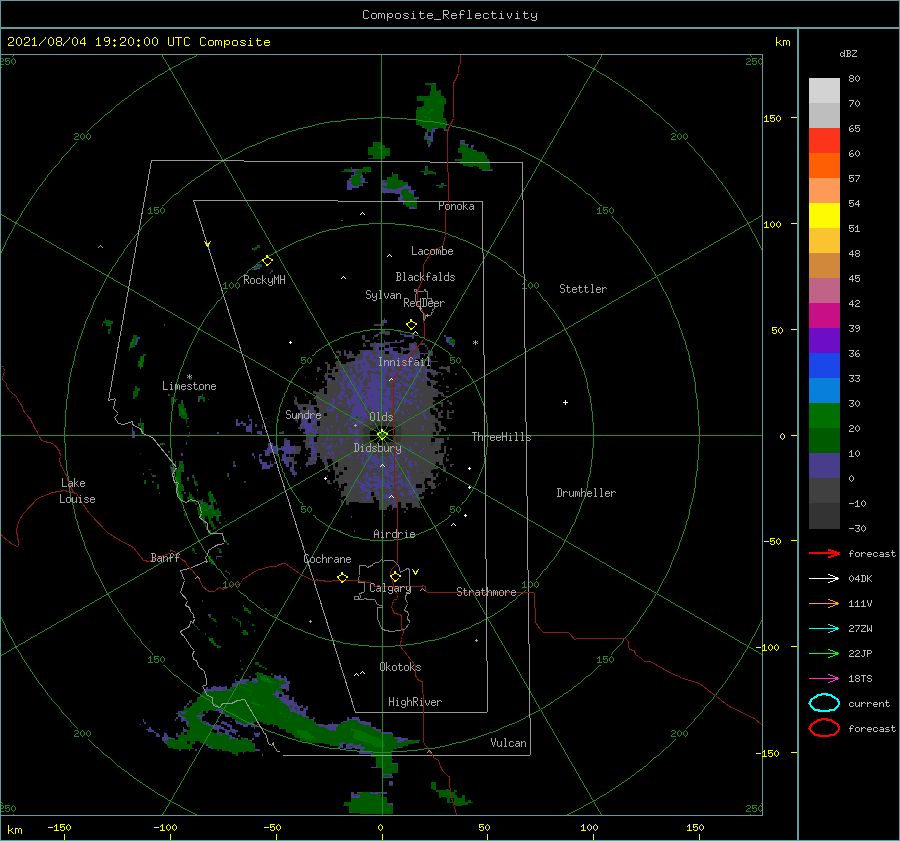The width and height of the screenshot is (900, 841).
Task: Click the Innisfail town label
Action: (404, 362)
